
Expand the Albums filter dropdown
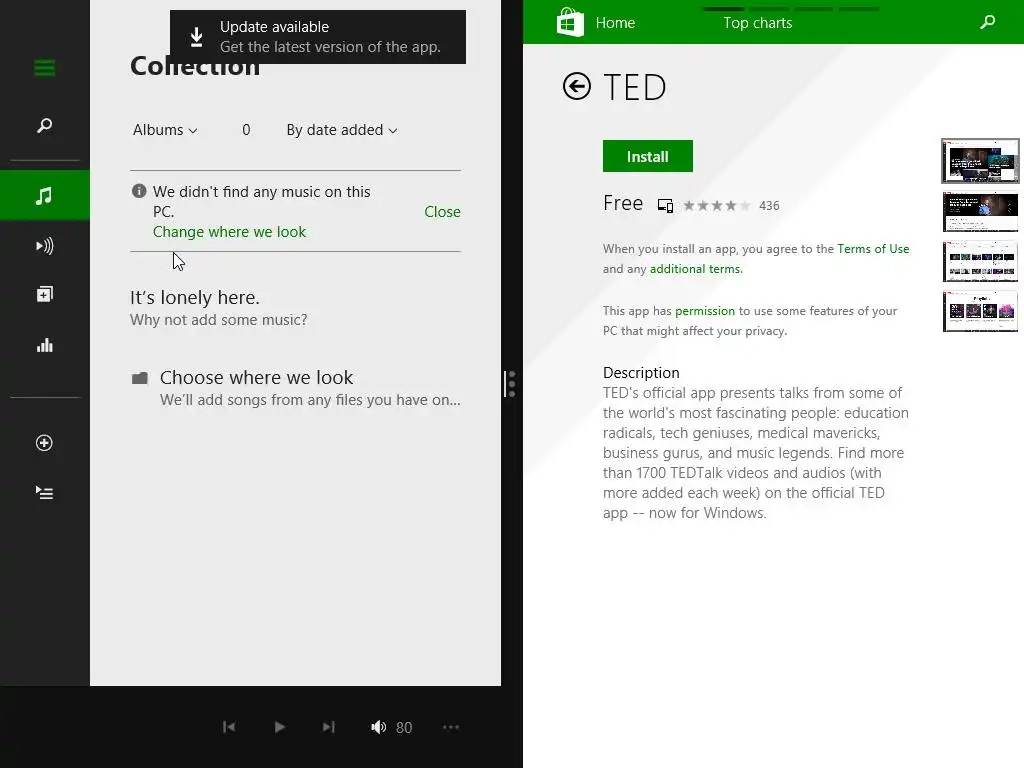[165, 130]
